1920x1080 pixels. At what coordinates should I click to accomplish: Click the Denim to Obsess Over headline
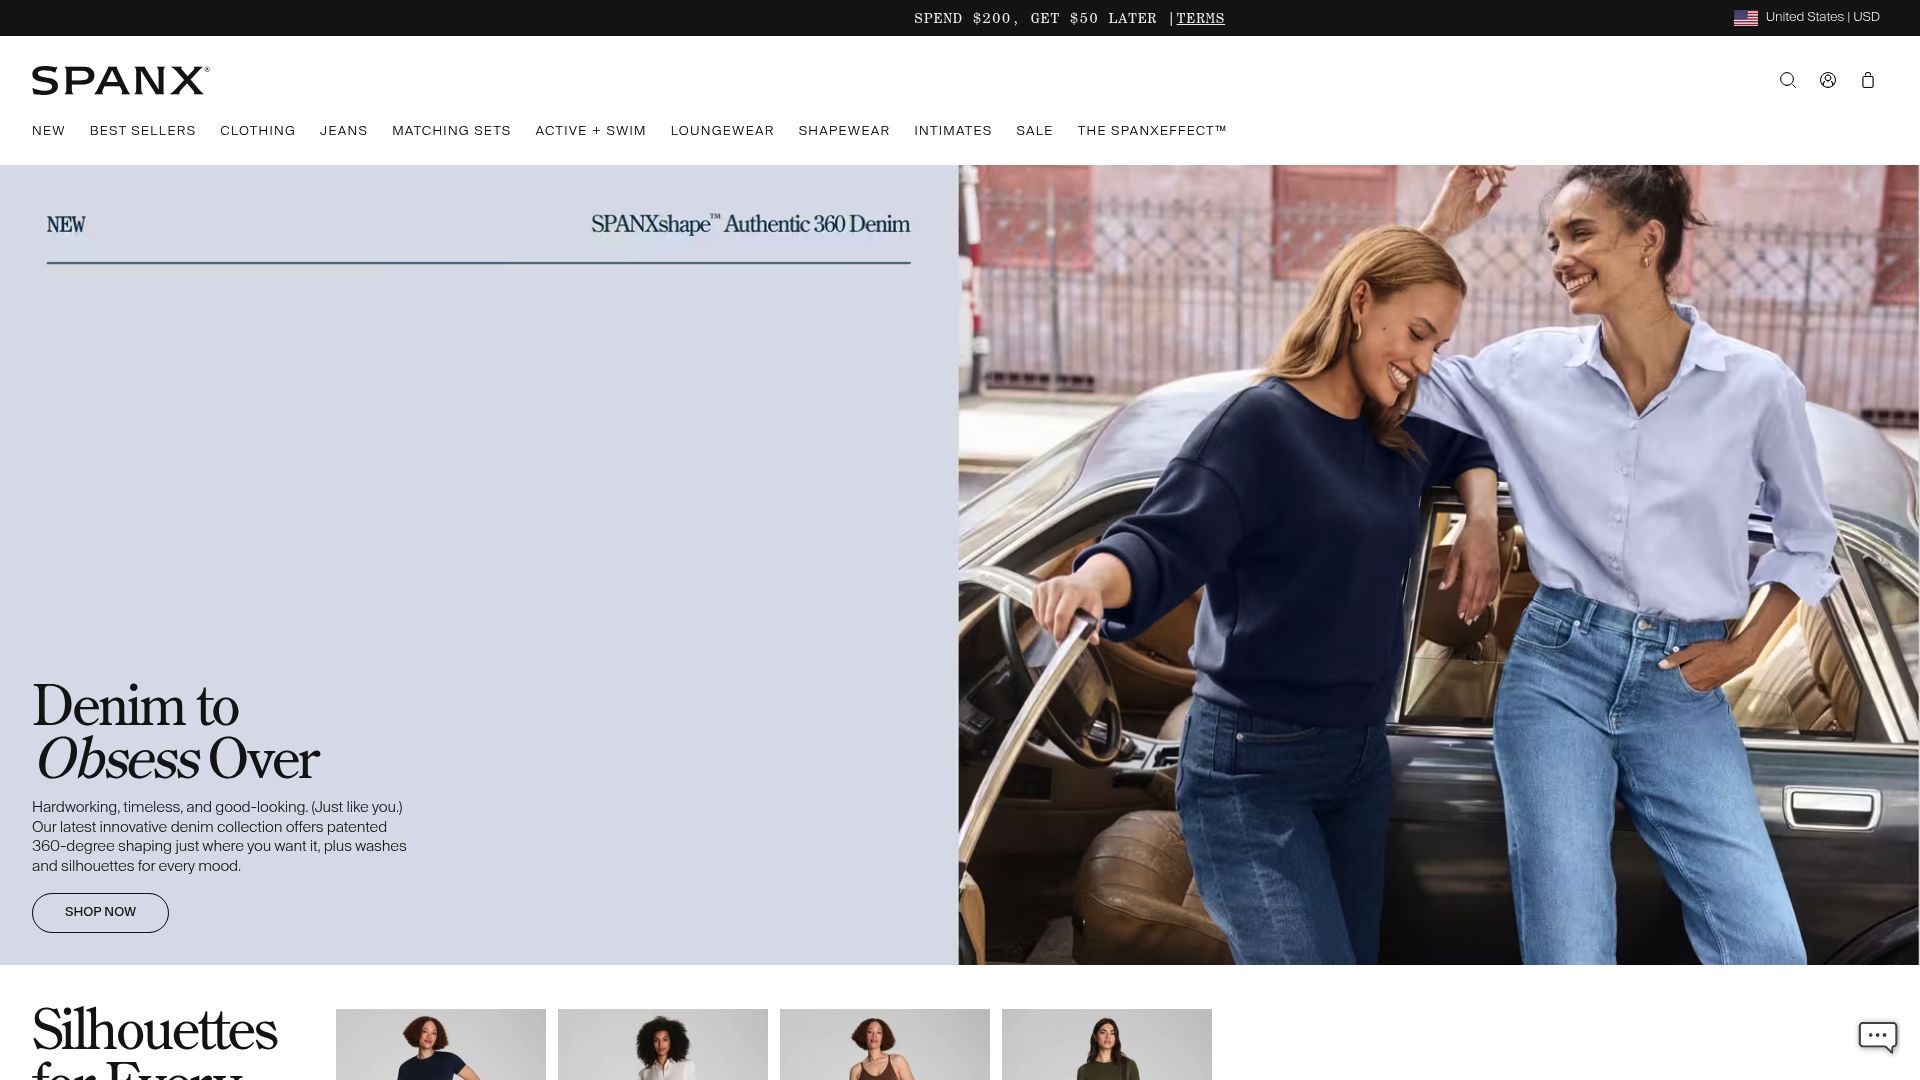click(x=176, y=732)
